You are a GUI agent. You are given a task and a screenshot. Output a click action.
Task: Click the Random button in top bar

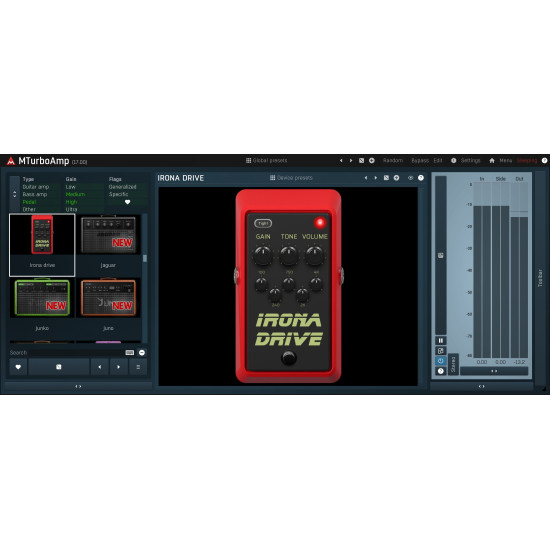point(393,160)
